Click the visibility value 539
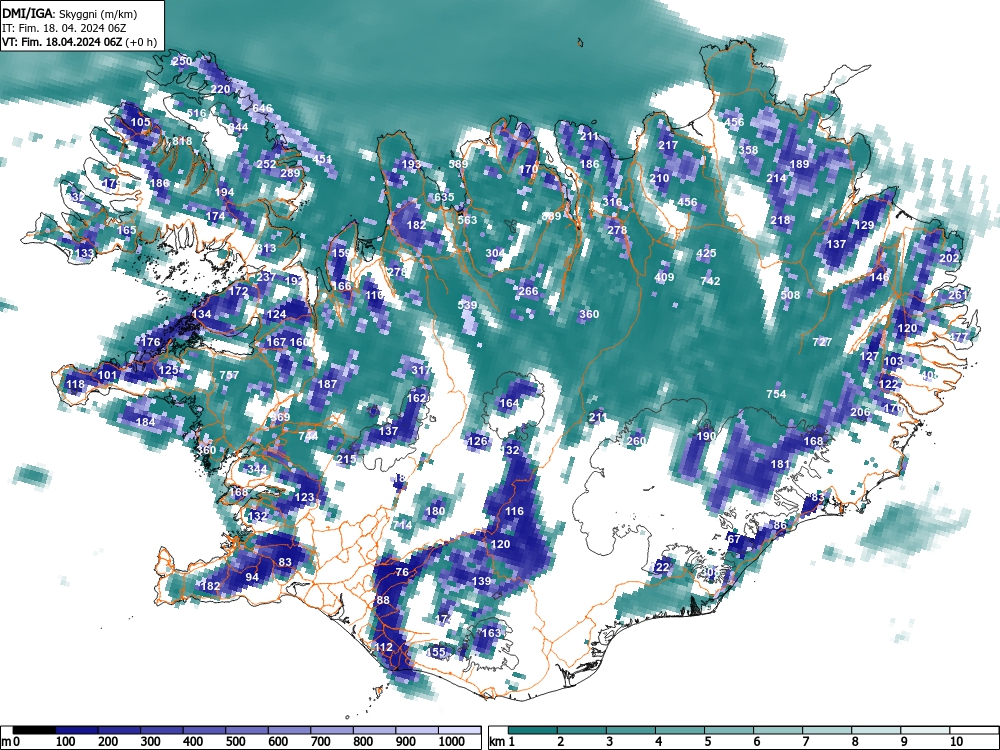The image size is (1000, 750). [467, 305]
